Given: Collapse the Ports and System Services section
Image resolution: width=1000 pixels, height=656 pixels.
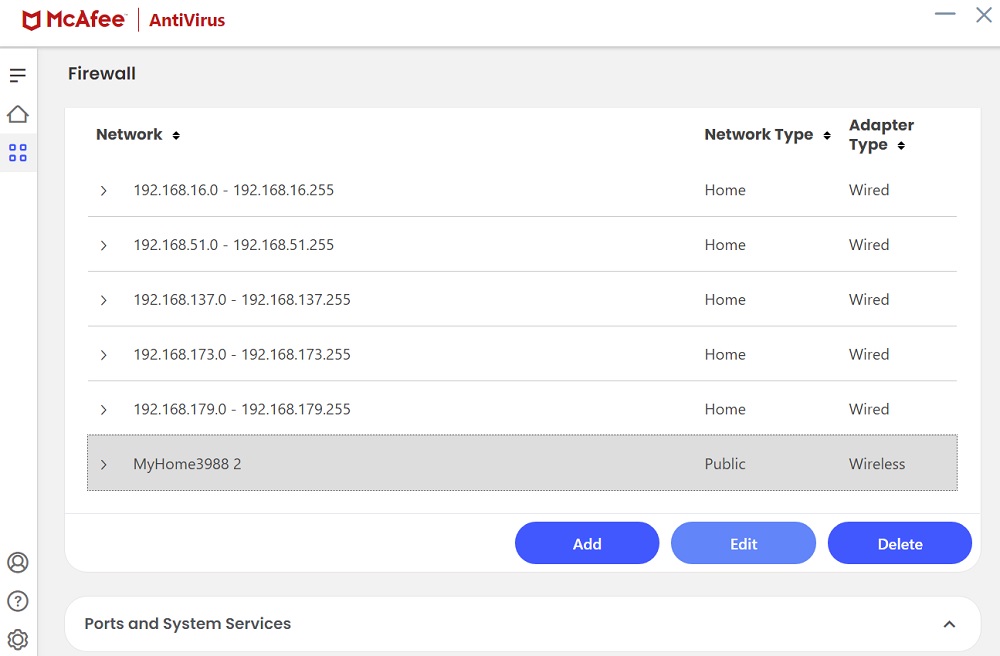Looking at the screenshot, I should (x=949, y=623).
